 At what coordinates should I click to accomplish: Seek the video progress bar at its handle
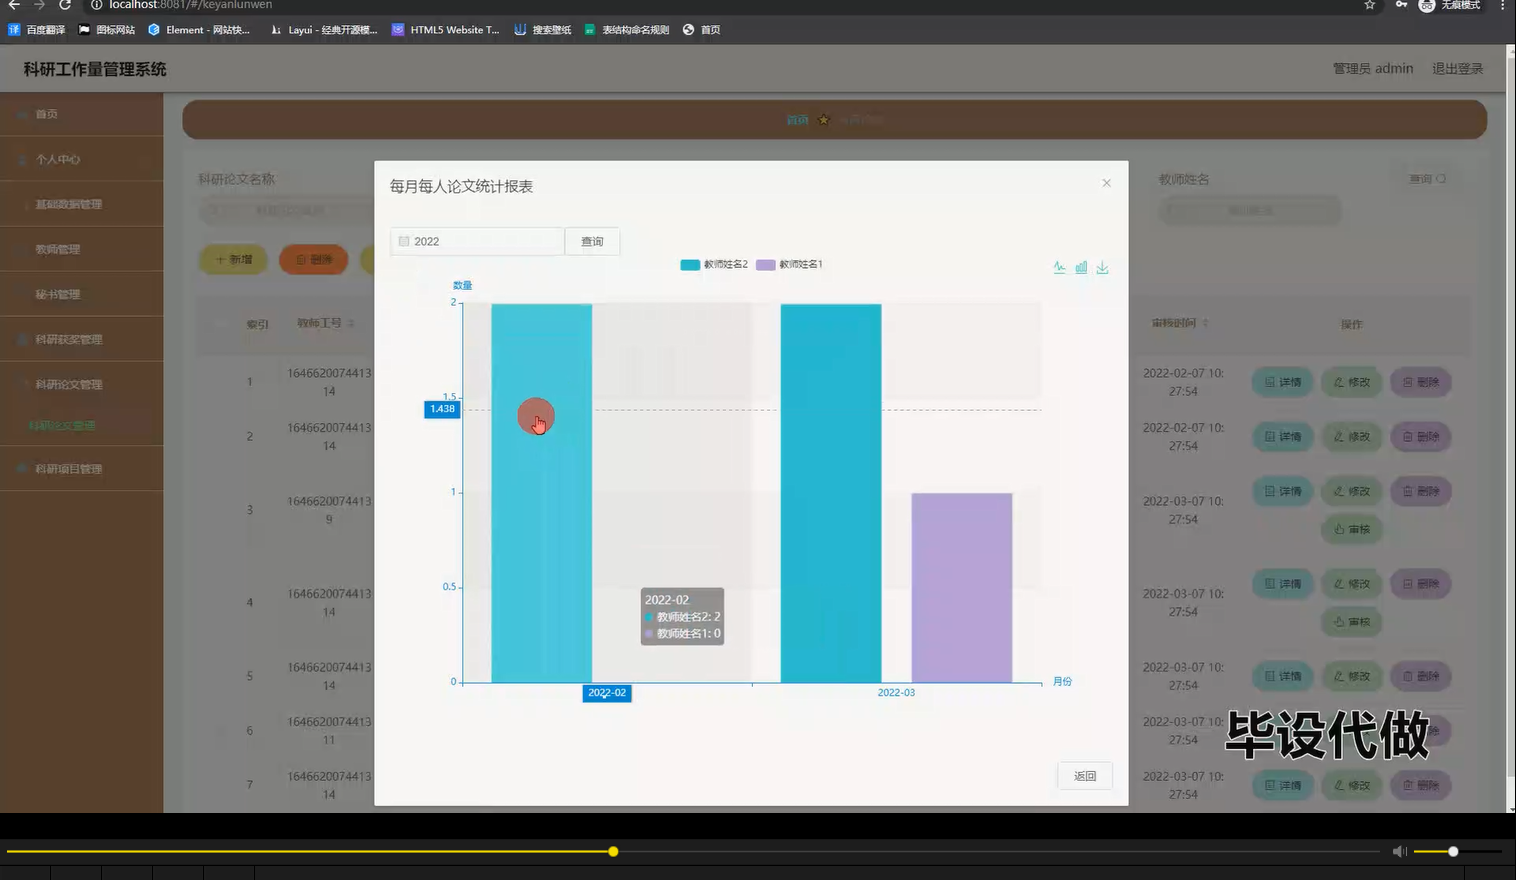(613, 852)
